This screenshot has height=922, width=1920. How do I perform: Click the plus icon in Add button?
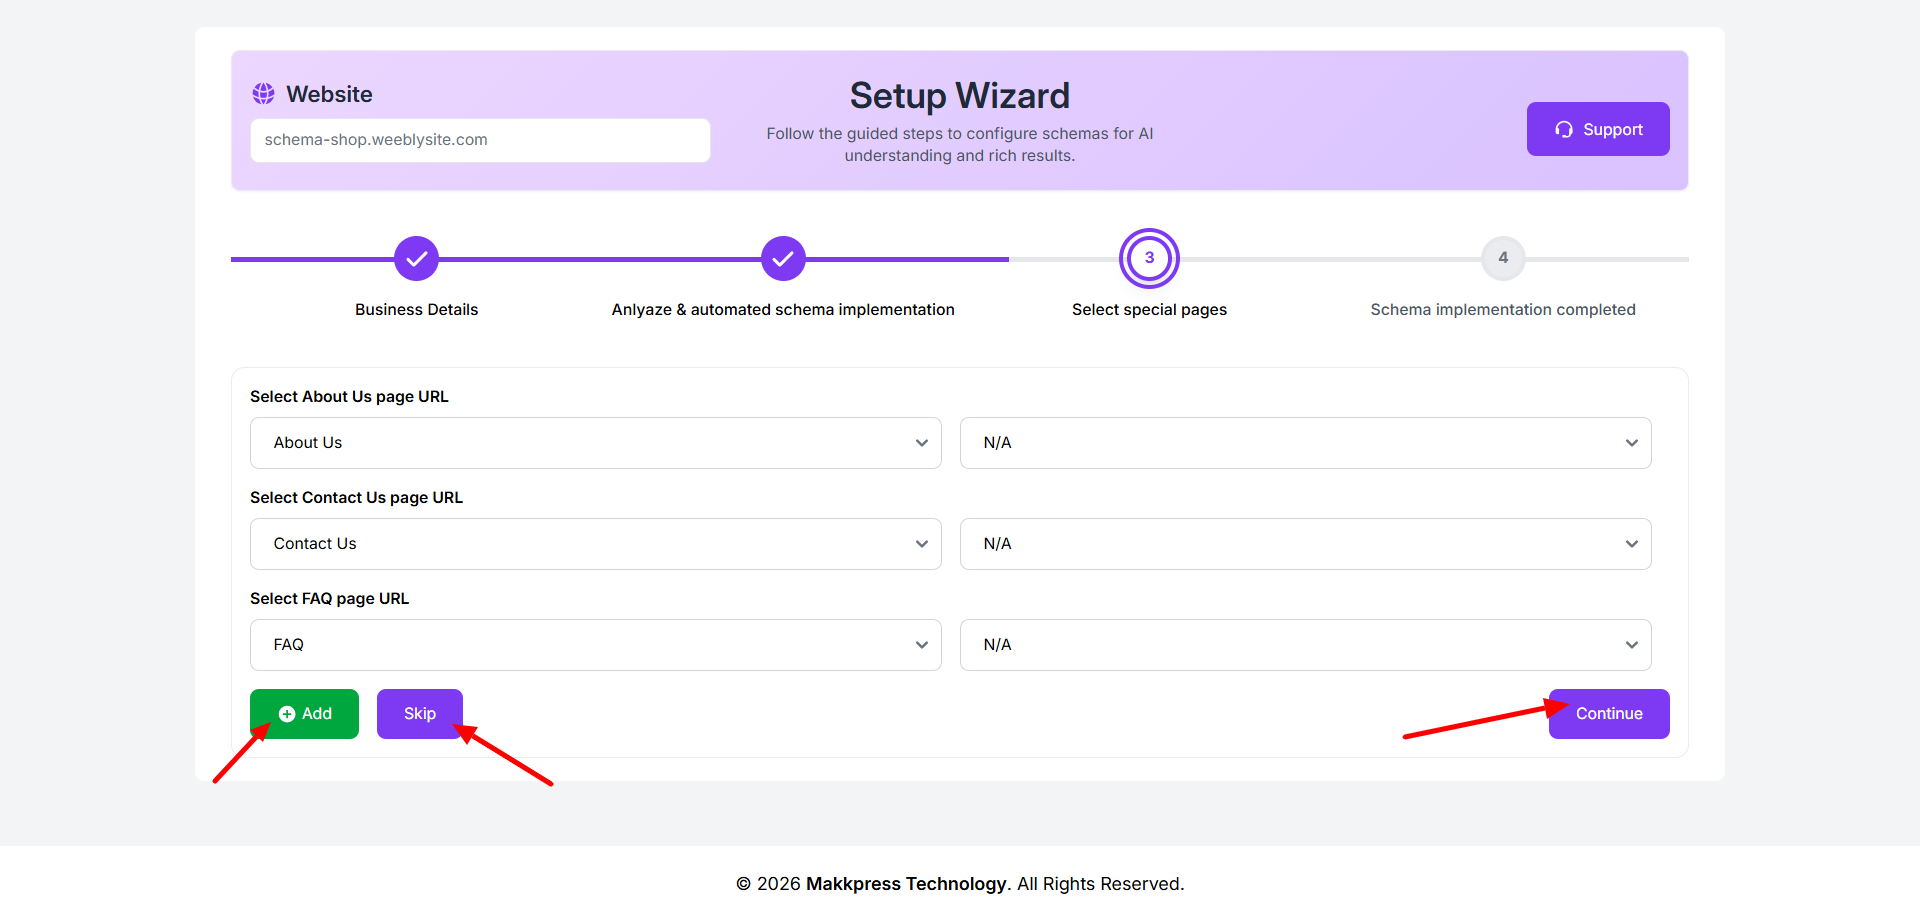tap(287, 714)
